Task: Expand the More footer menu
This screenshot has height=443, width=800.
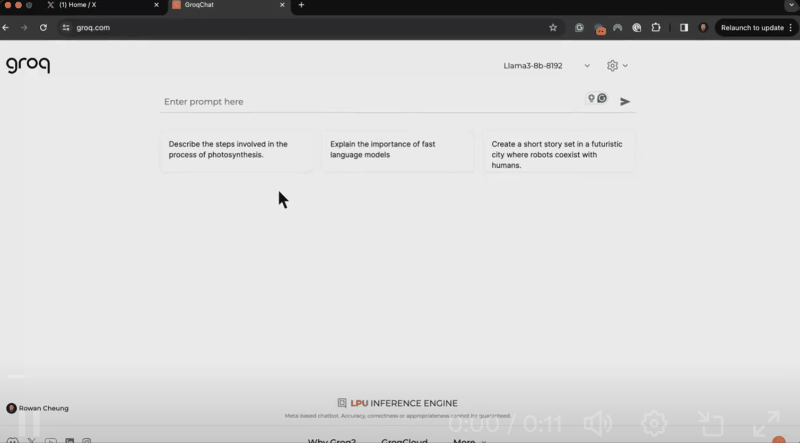Action: [469, 440]
